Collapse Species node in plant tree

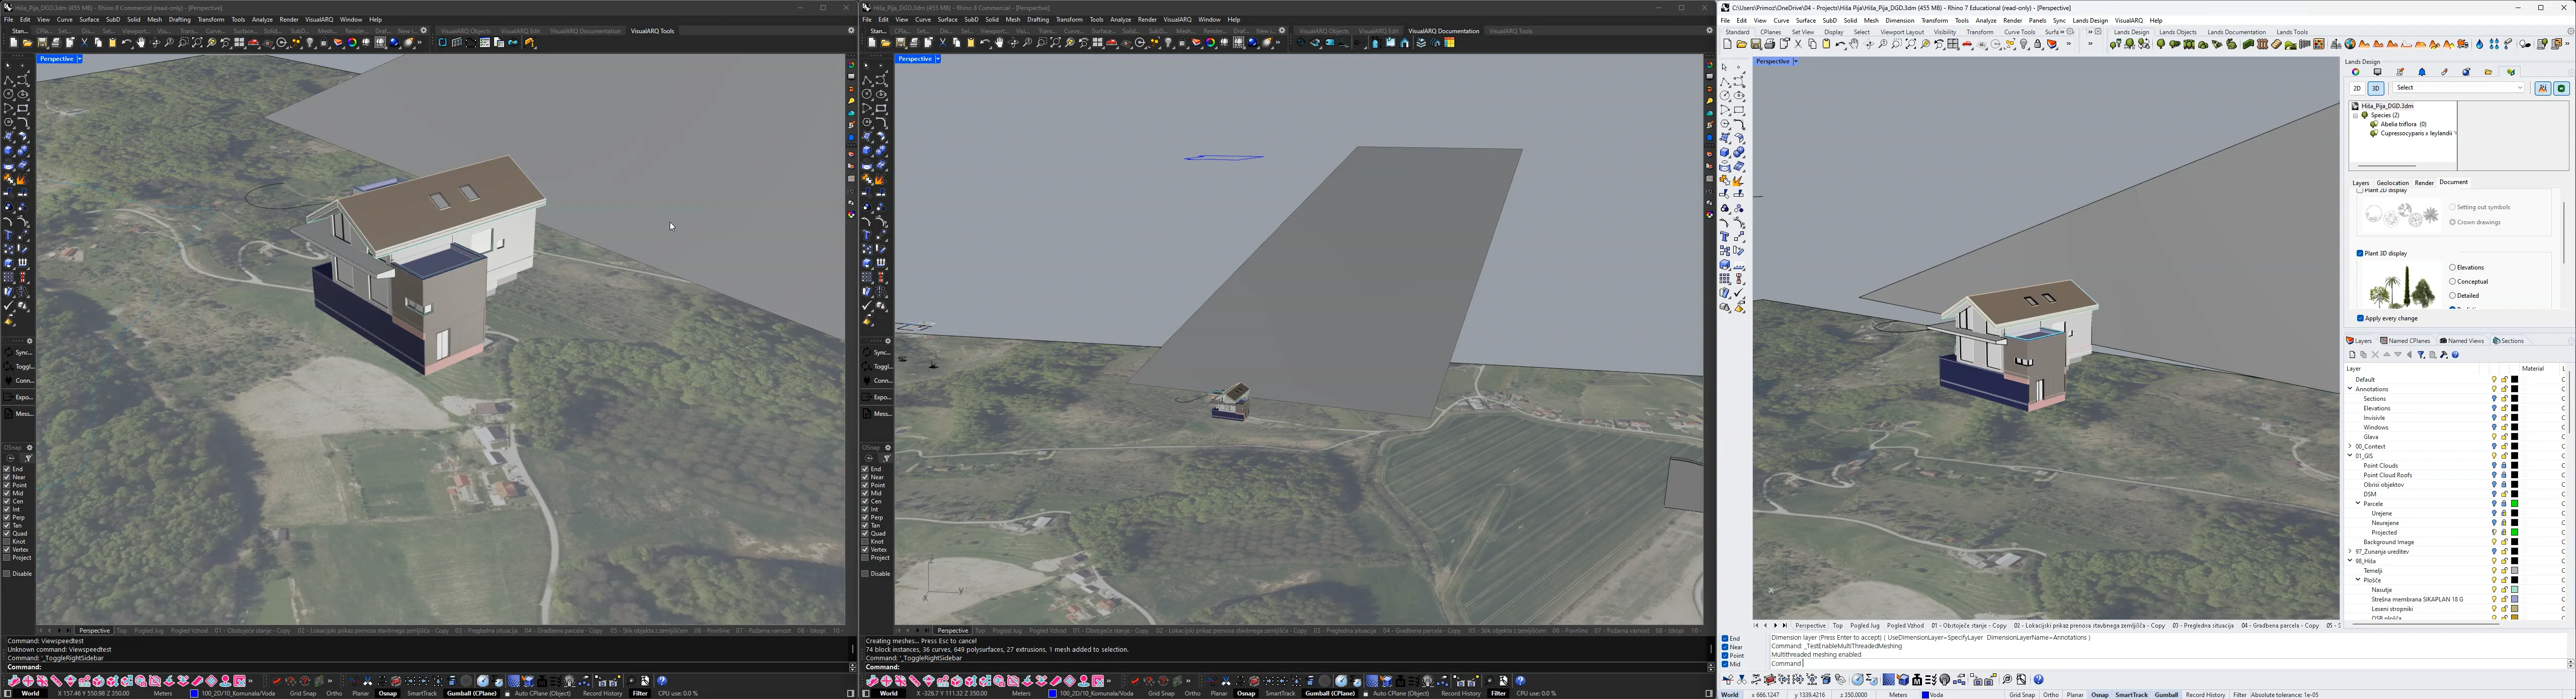click(x=2356, y=116)
